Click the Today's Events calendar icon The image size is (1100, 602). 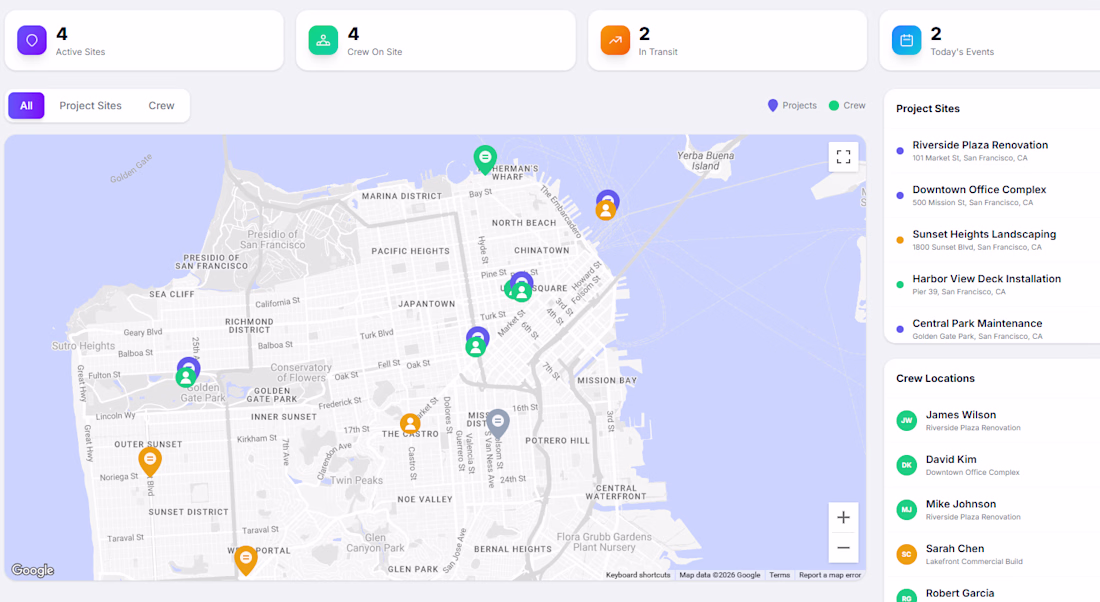906,41
